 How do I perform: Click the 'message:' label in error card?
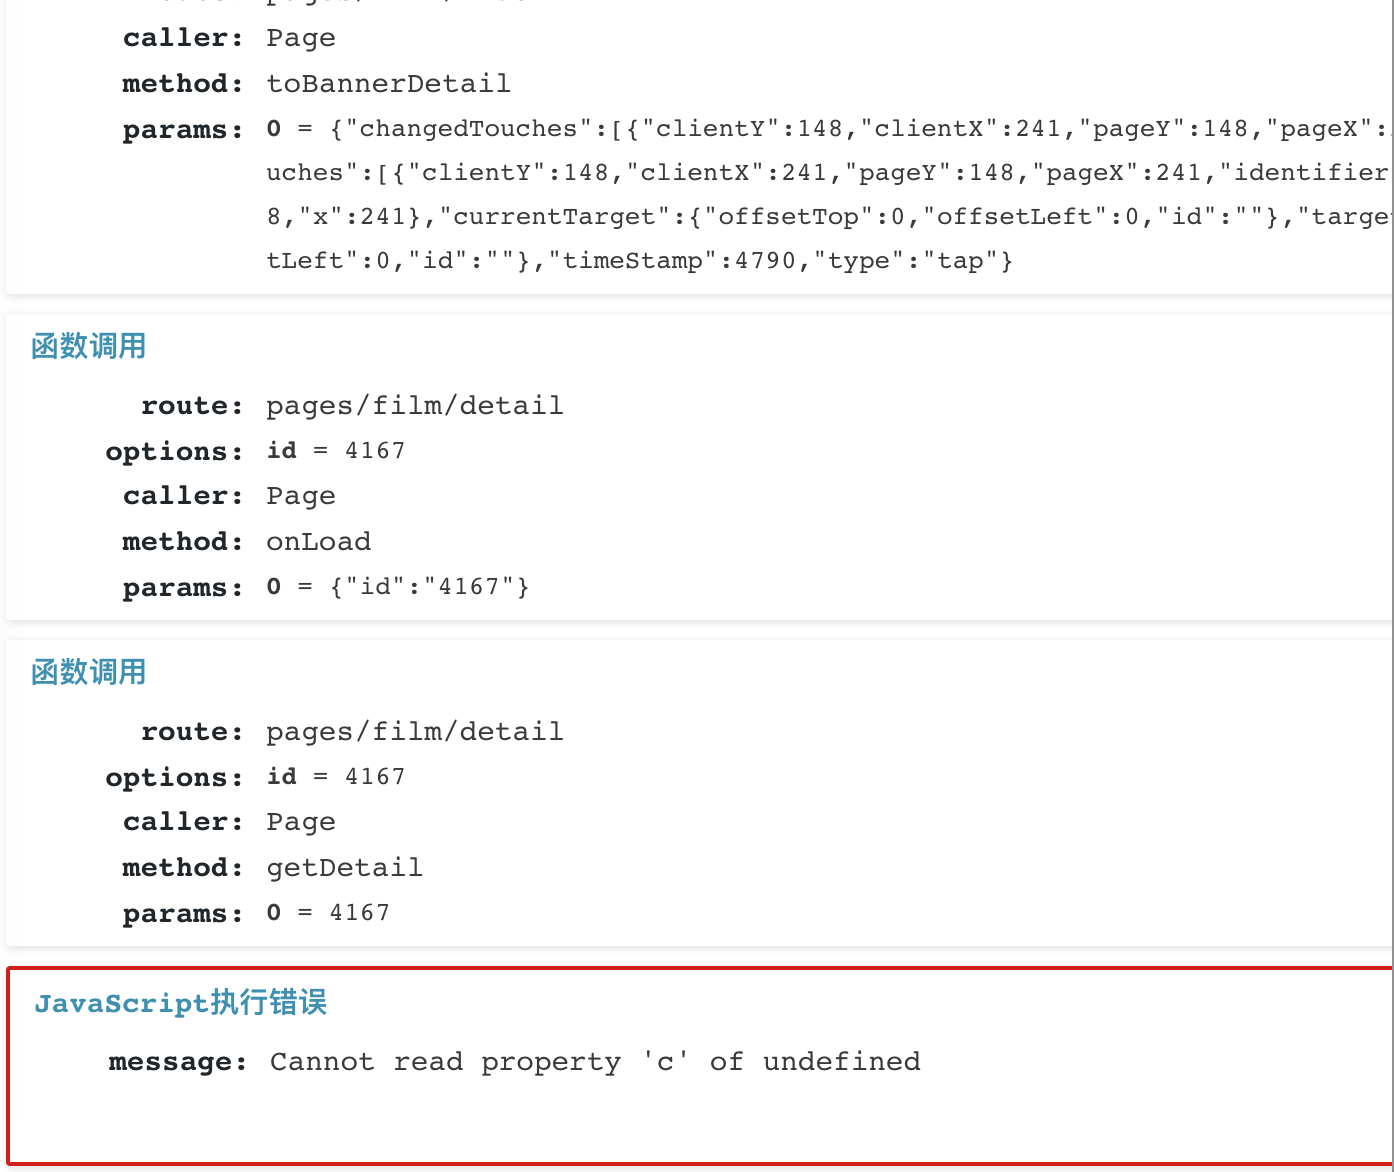(x=178, y=1061)
